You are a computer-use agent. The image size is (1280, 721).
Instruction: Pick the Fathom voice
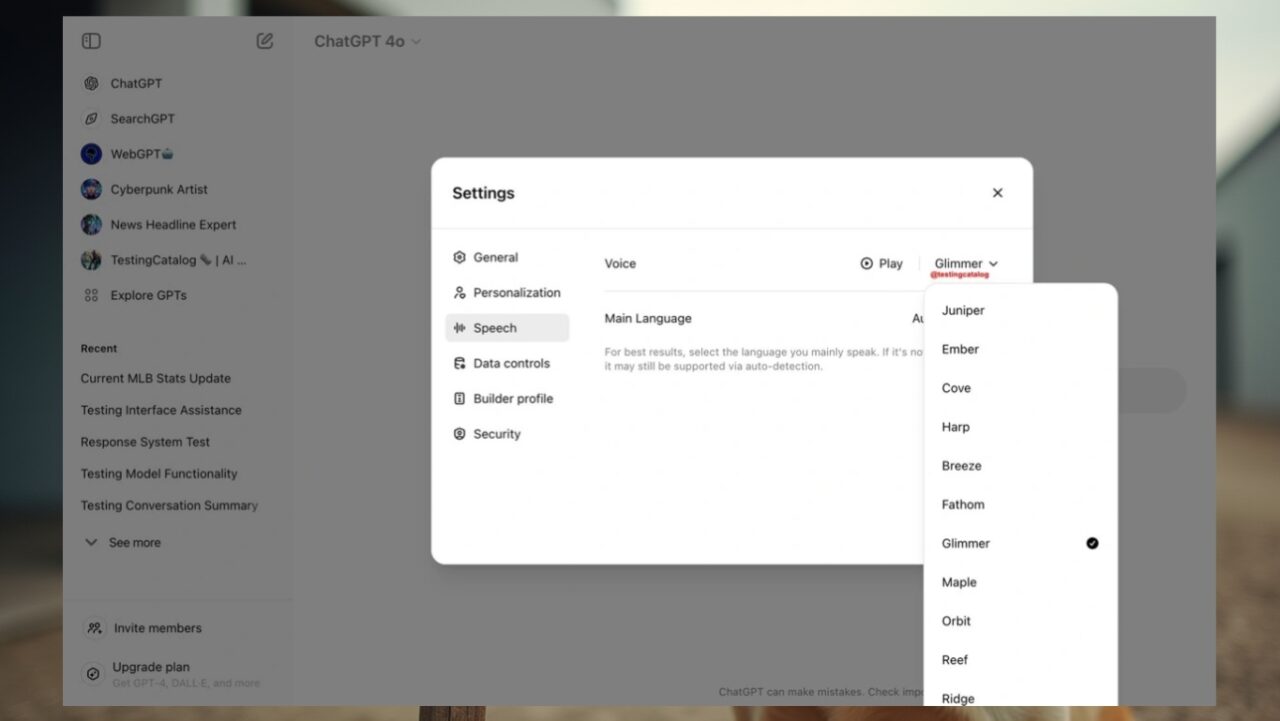[1020, 505]
